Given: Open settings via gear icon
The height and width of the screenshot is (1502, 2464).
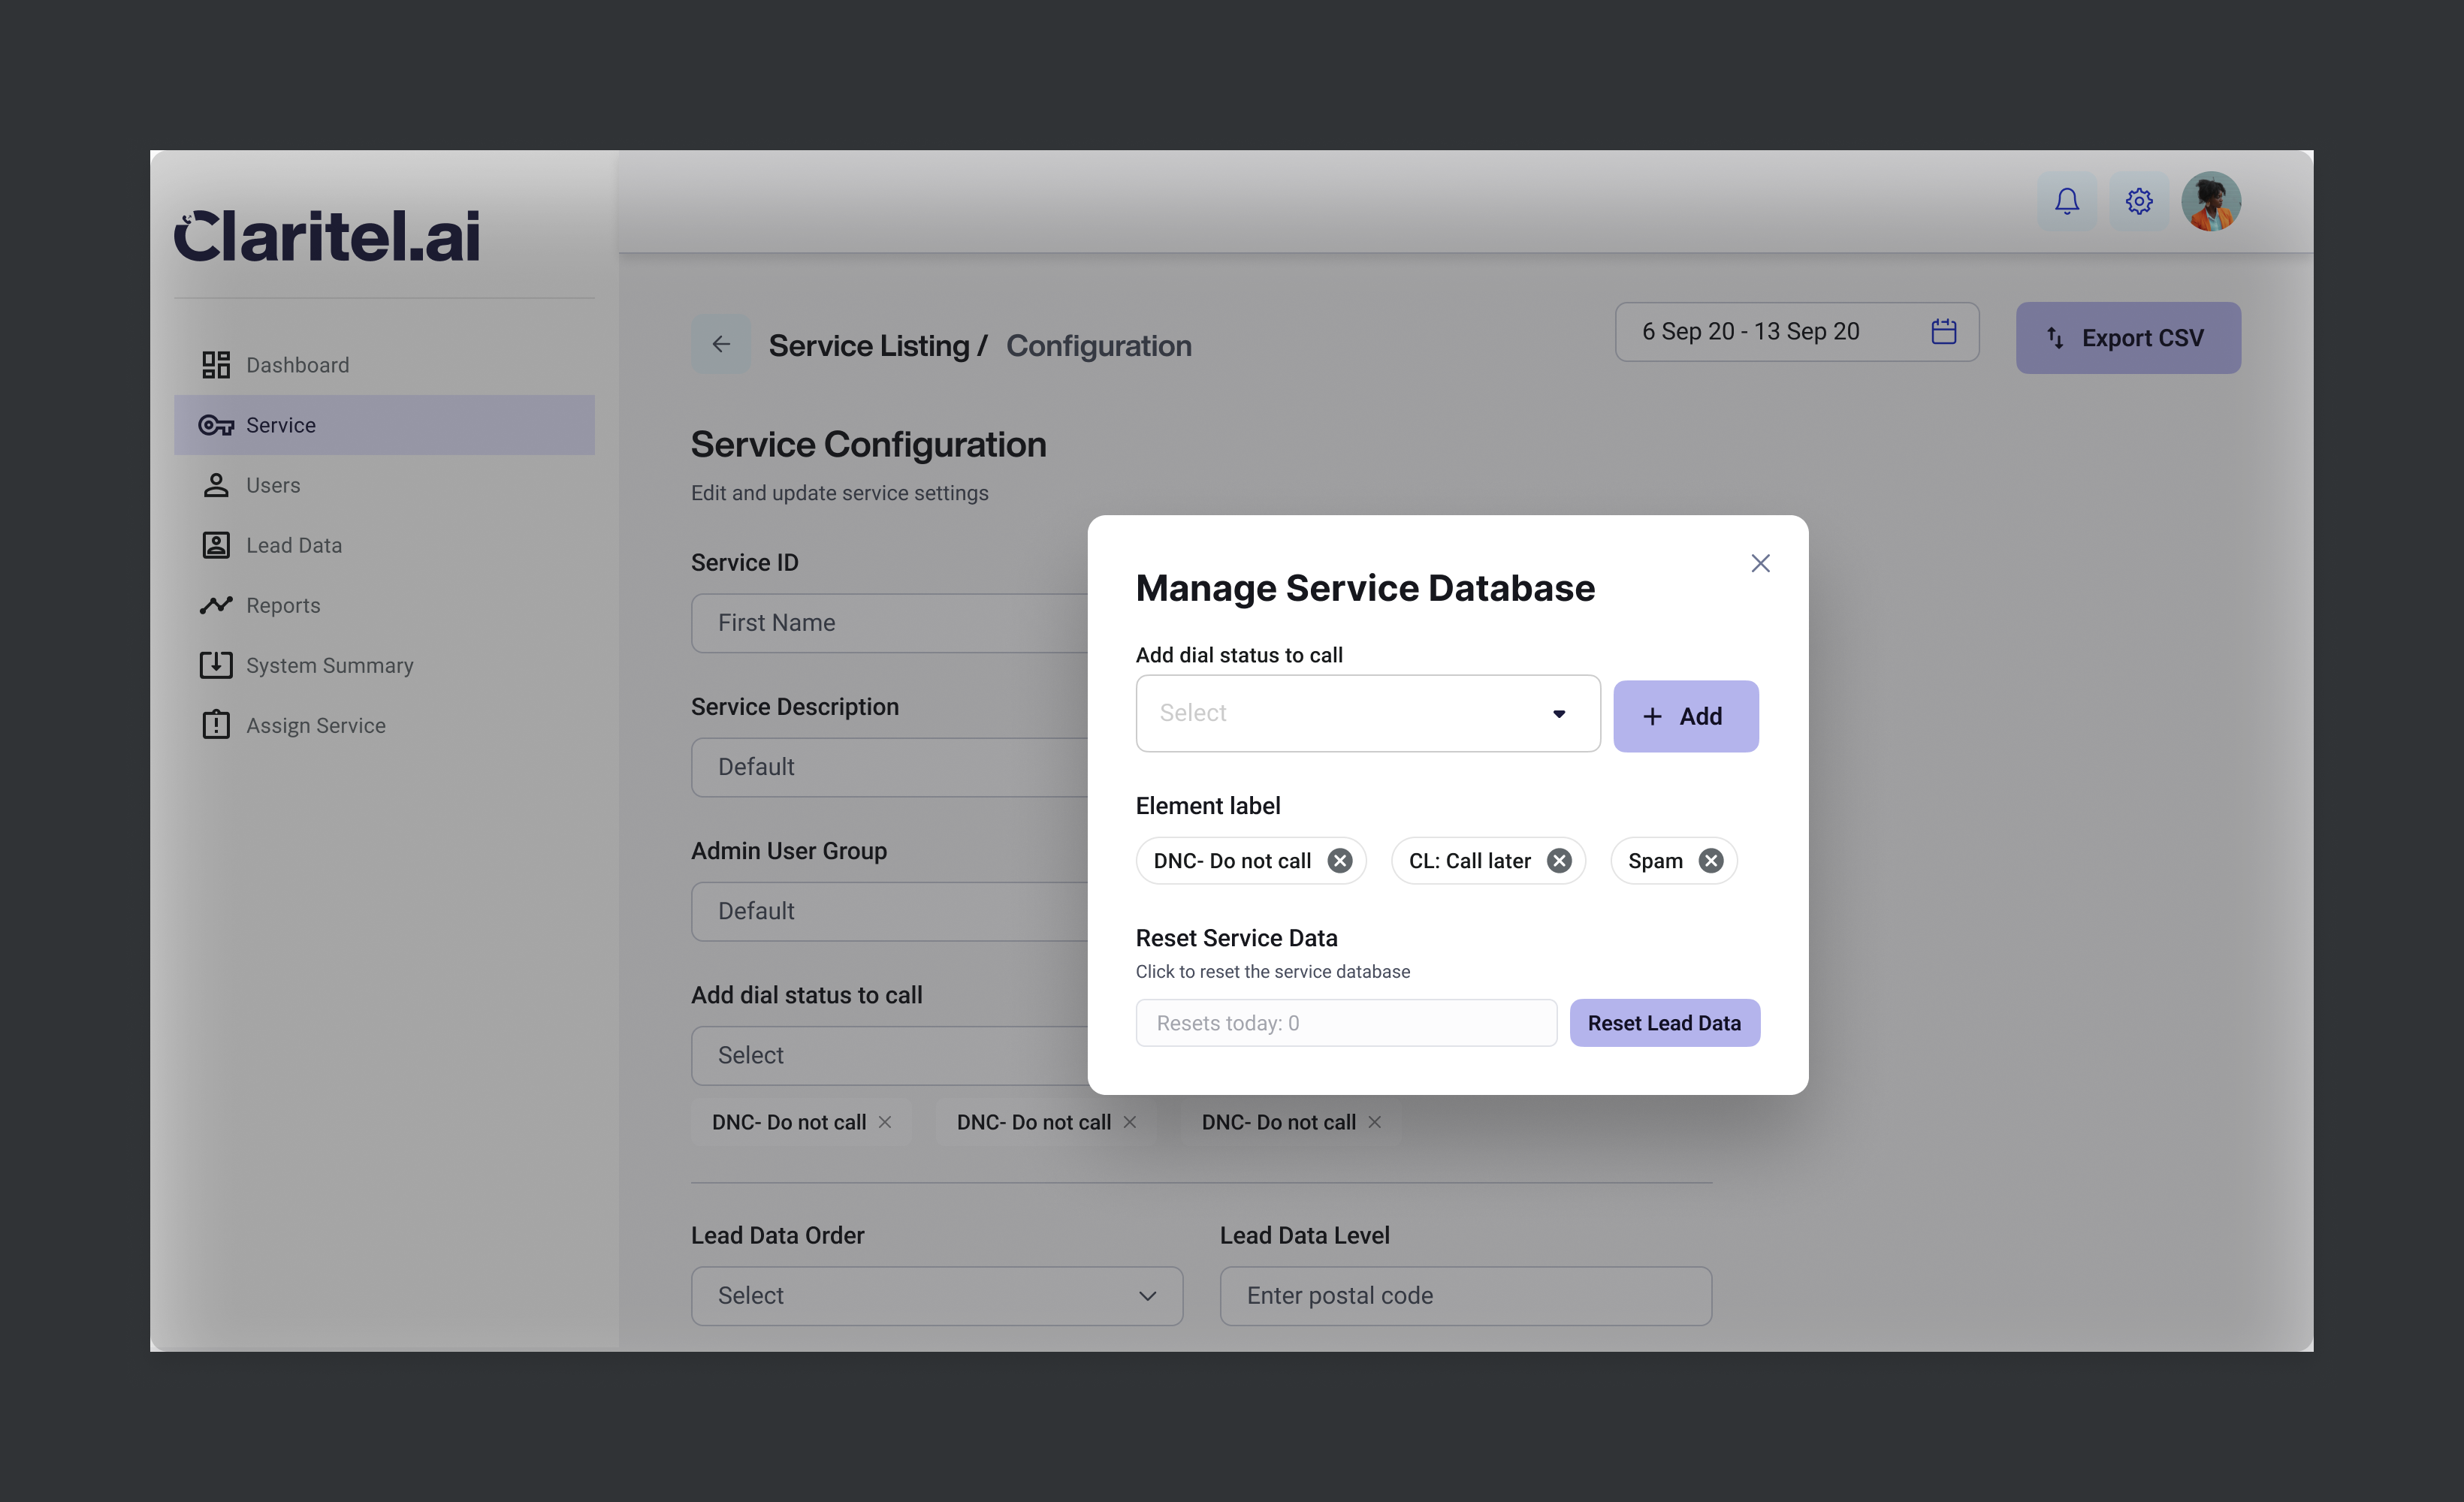Looking at the screenshot, I should [x=2138, y=201].
